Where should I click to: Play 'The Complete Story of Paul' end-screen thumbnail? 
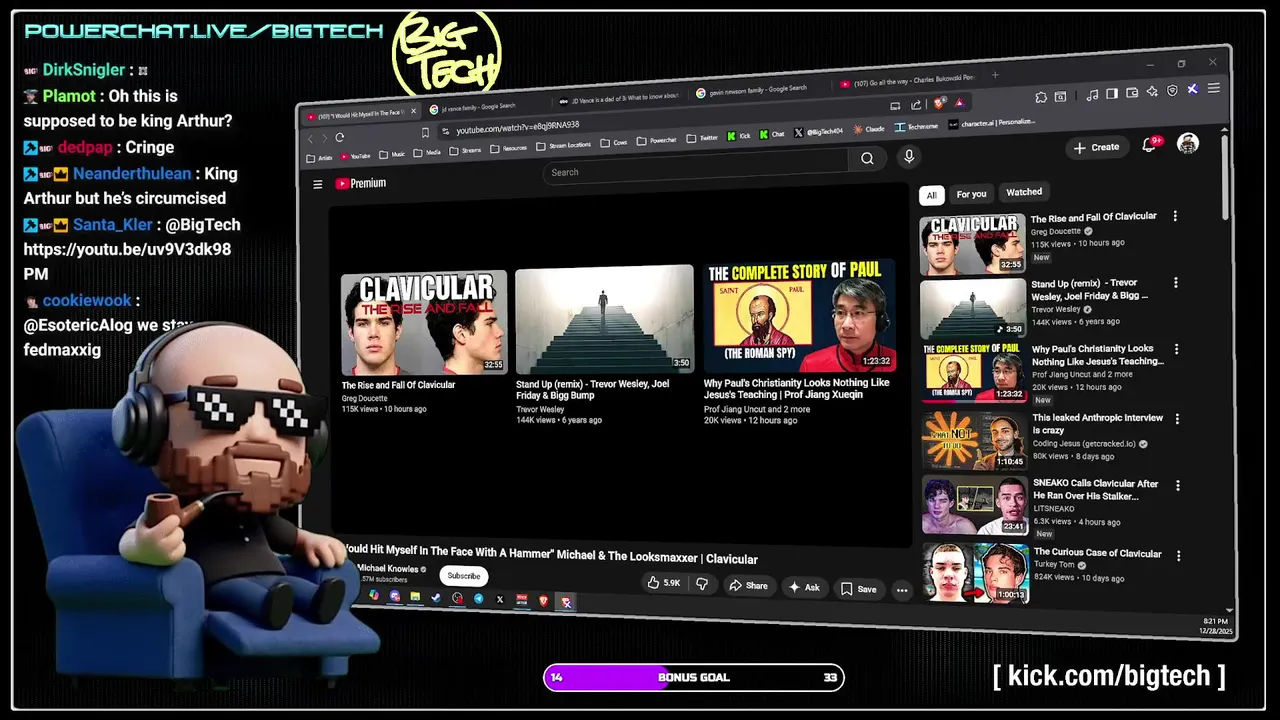tap(798, 316)
